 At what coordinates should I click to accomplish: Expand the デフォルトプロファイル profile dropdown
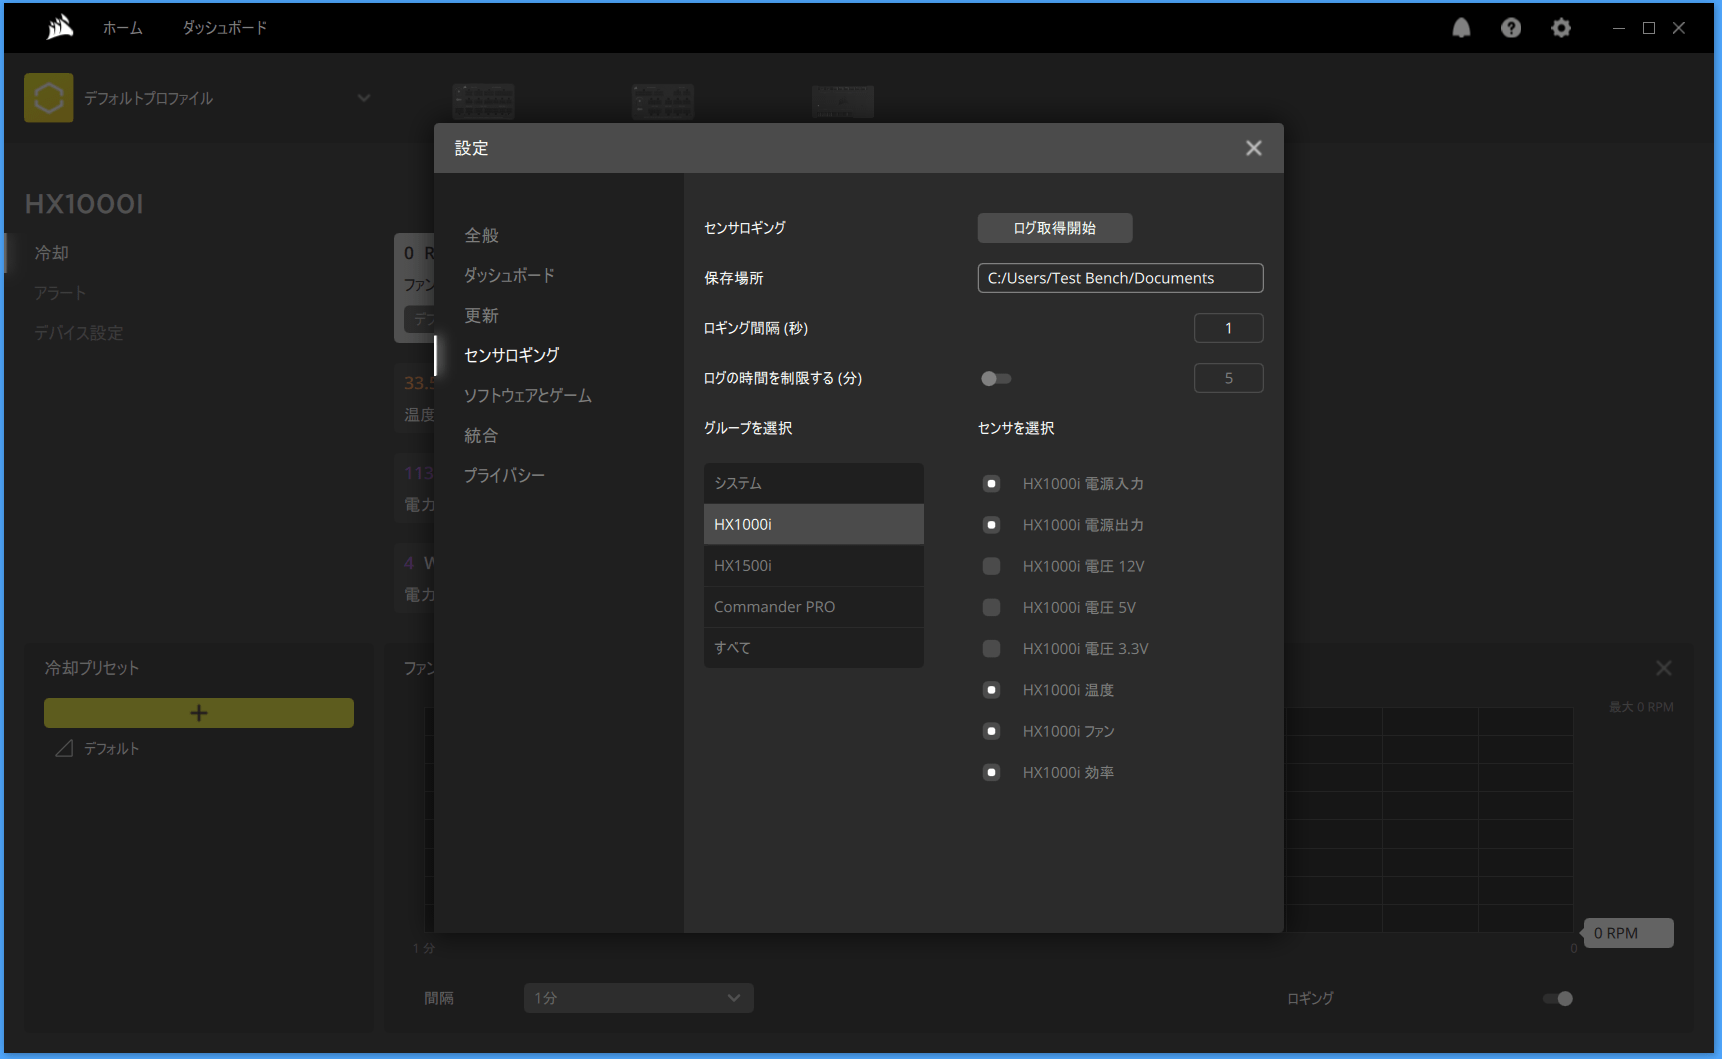(x=364, y=98)
